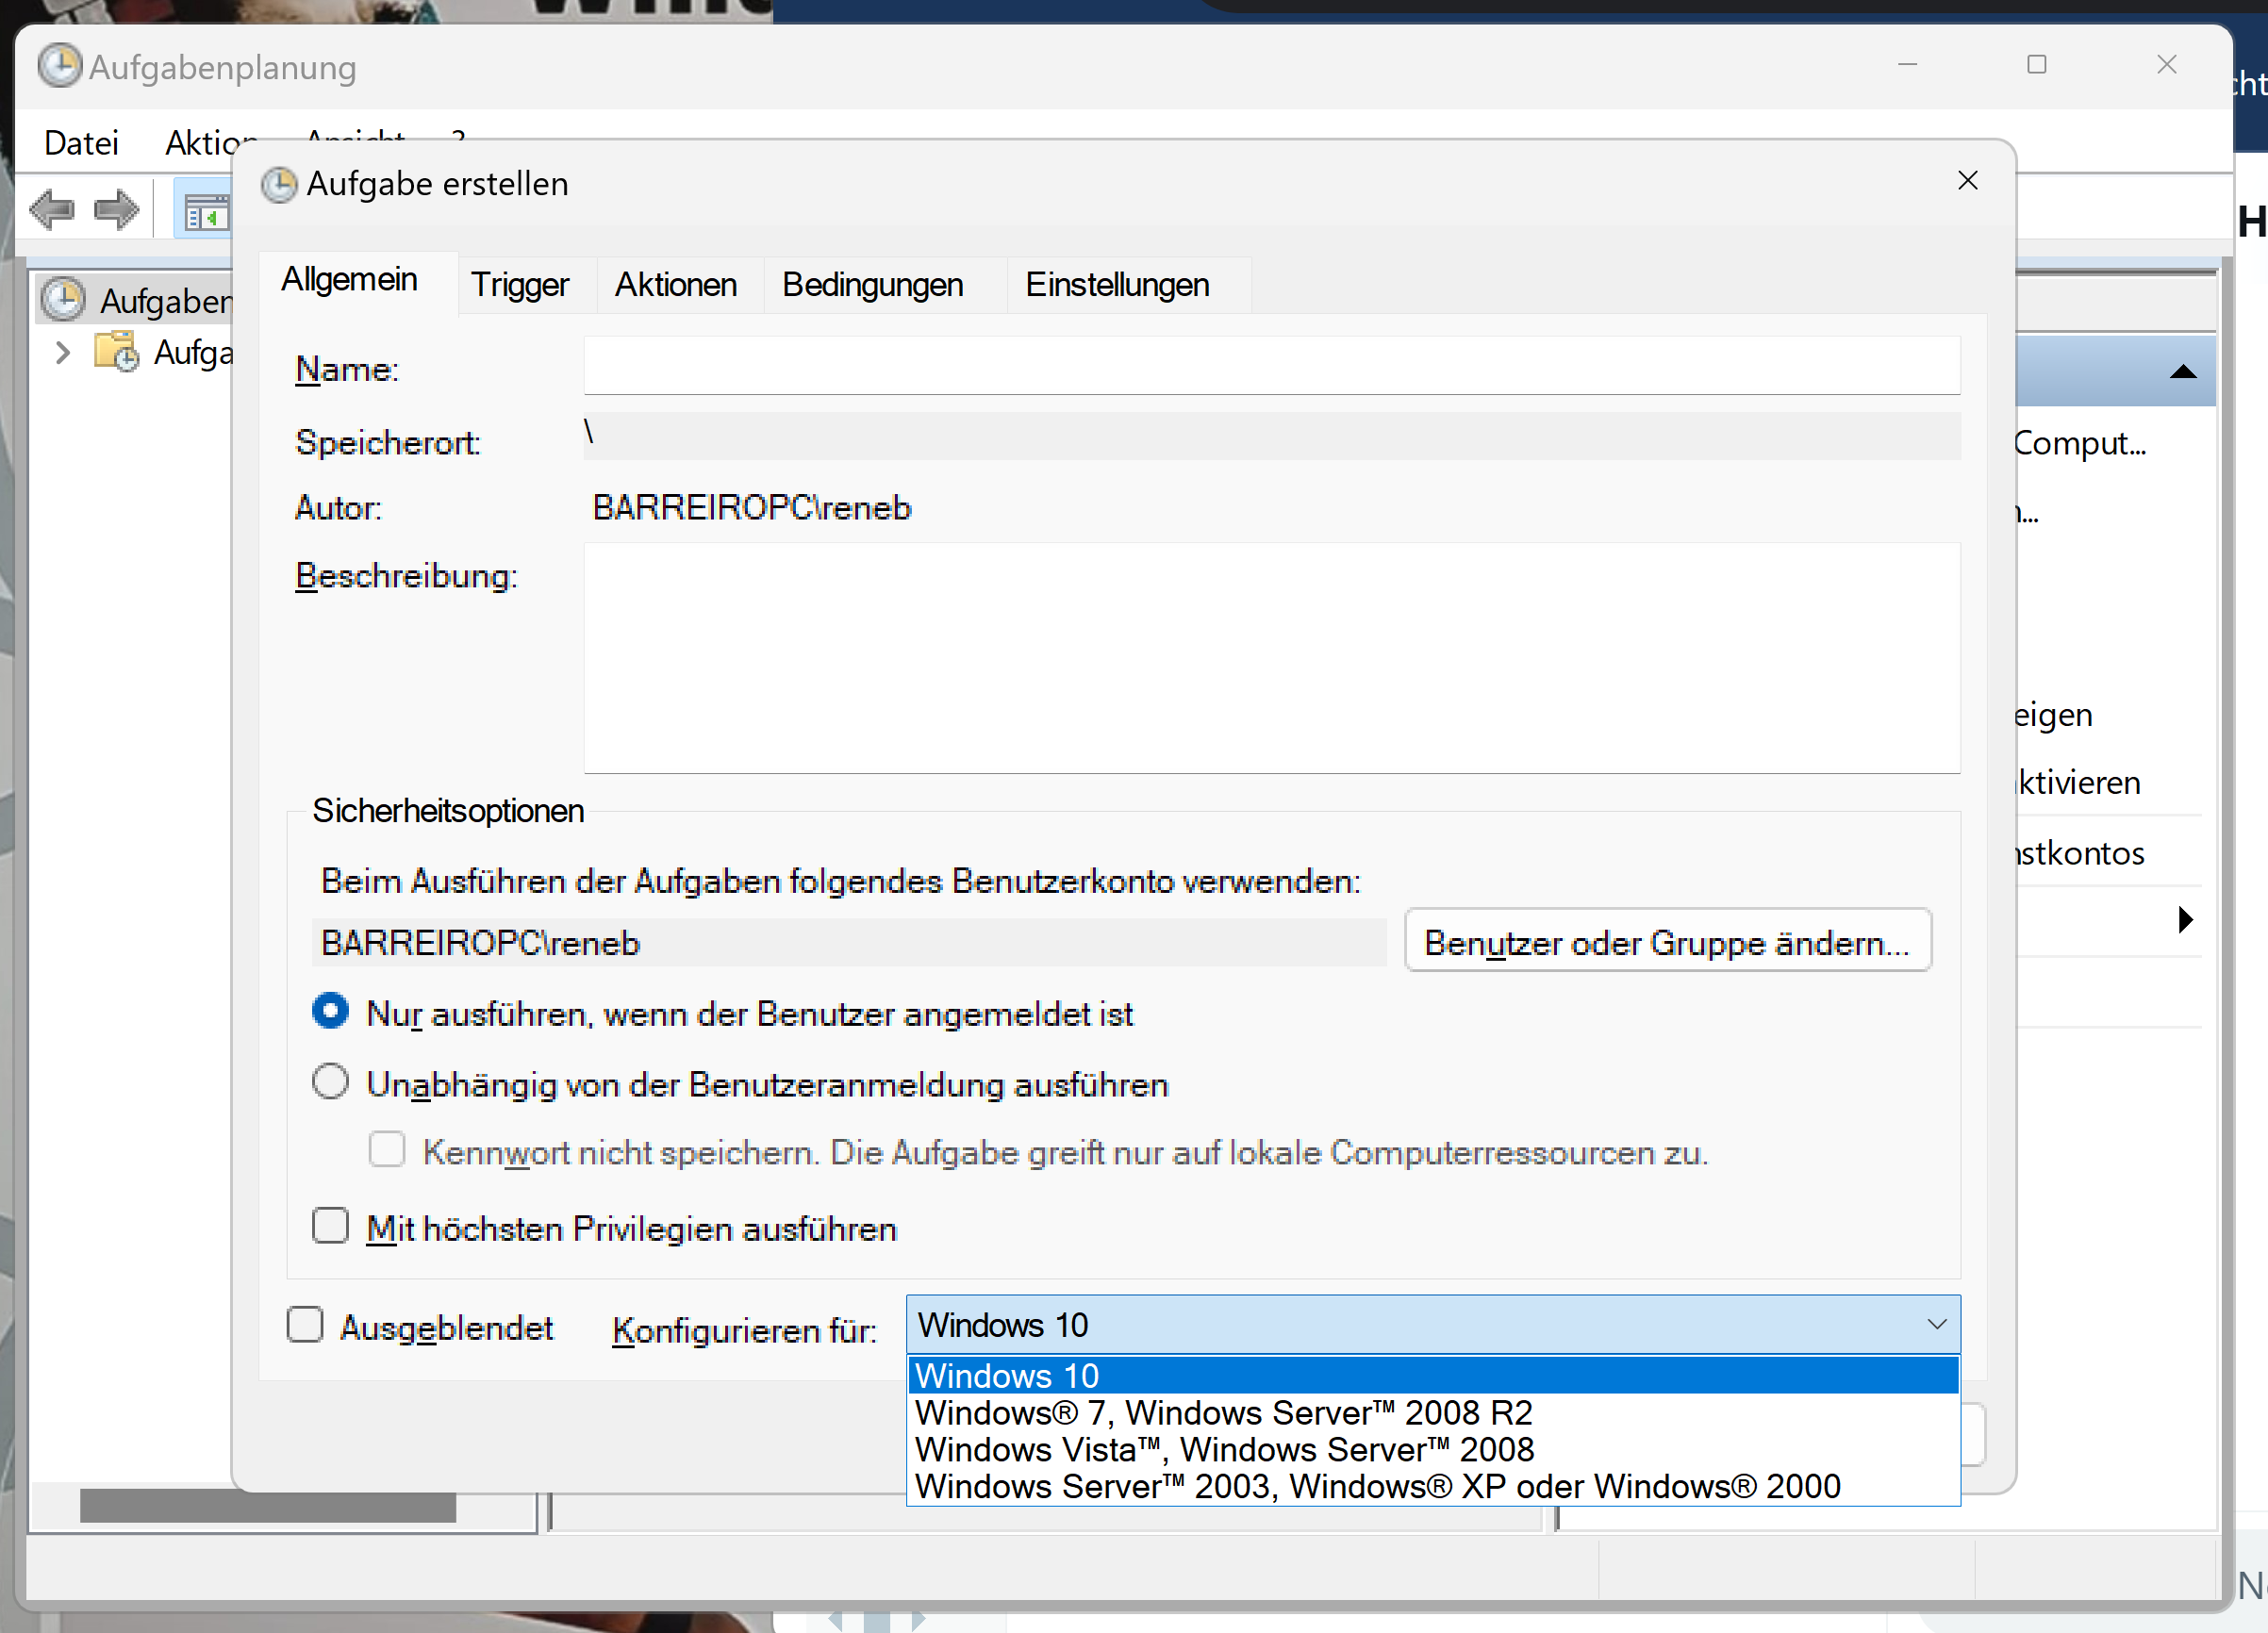
Task: Collapse the 'Konfigurieren für' combo box
Action: point(1936,1325)
